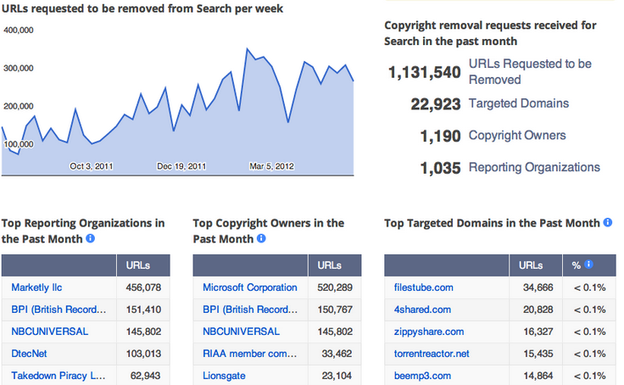This screenshot has width=624, height=385.
Task: Click the 1,131,540 URLs requested figure
Action: click(424, 72)
